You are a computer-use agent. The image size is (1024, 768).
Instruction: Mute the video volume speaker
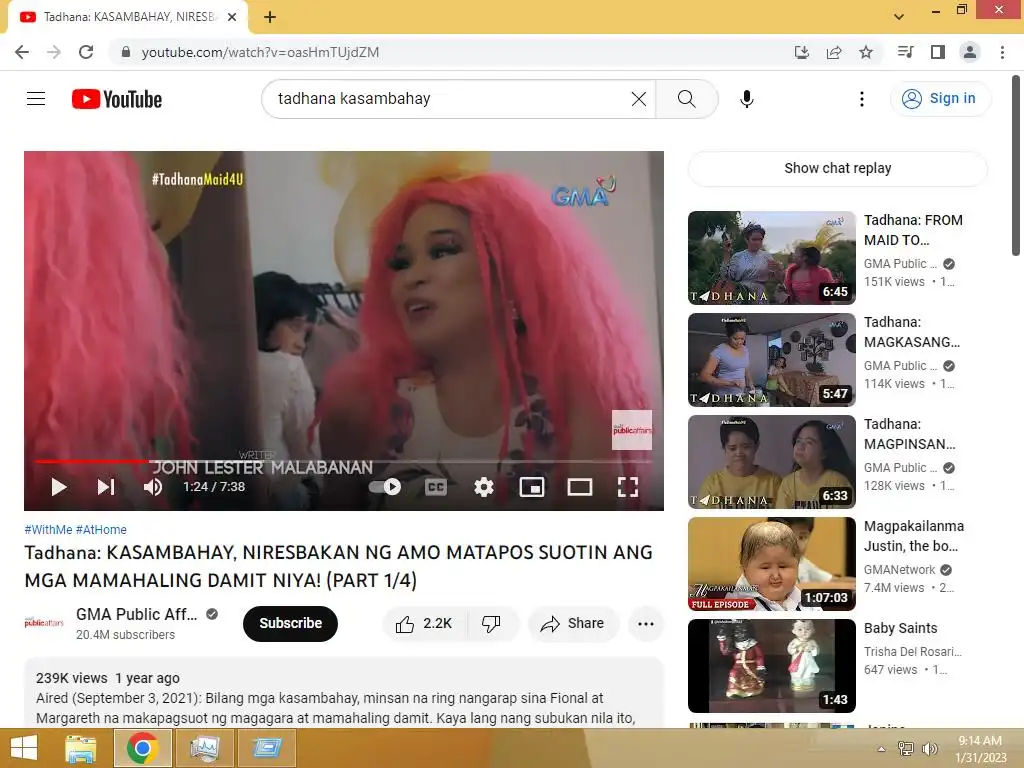click(x=153, y=487)
